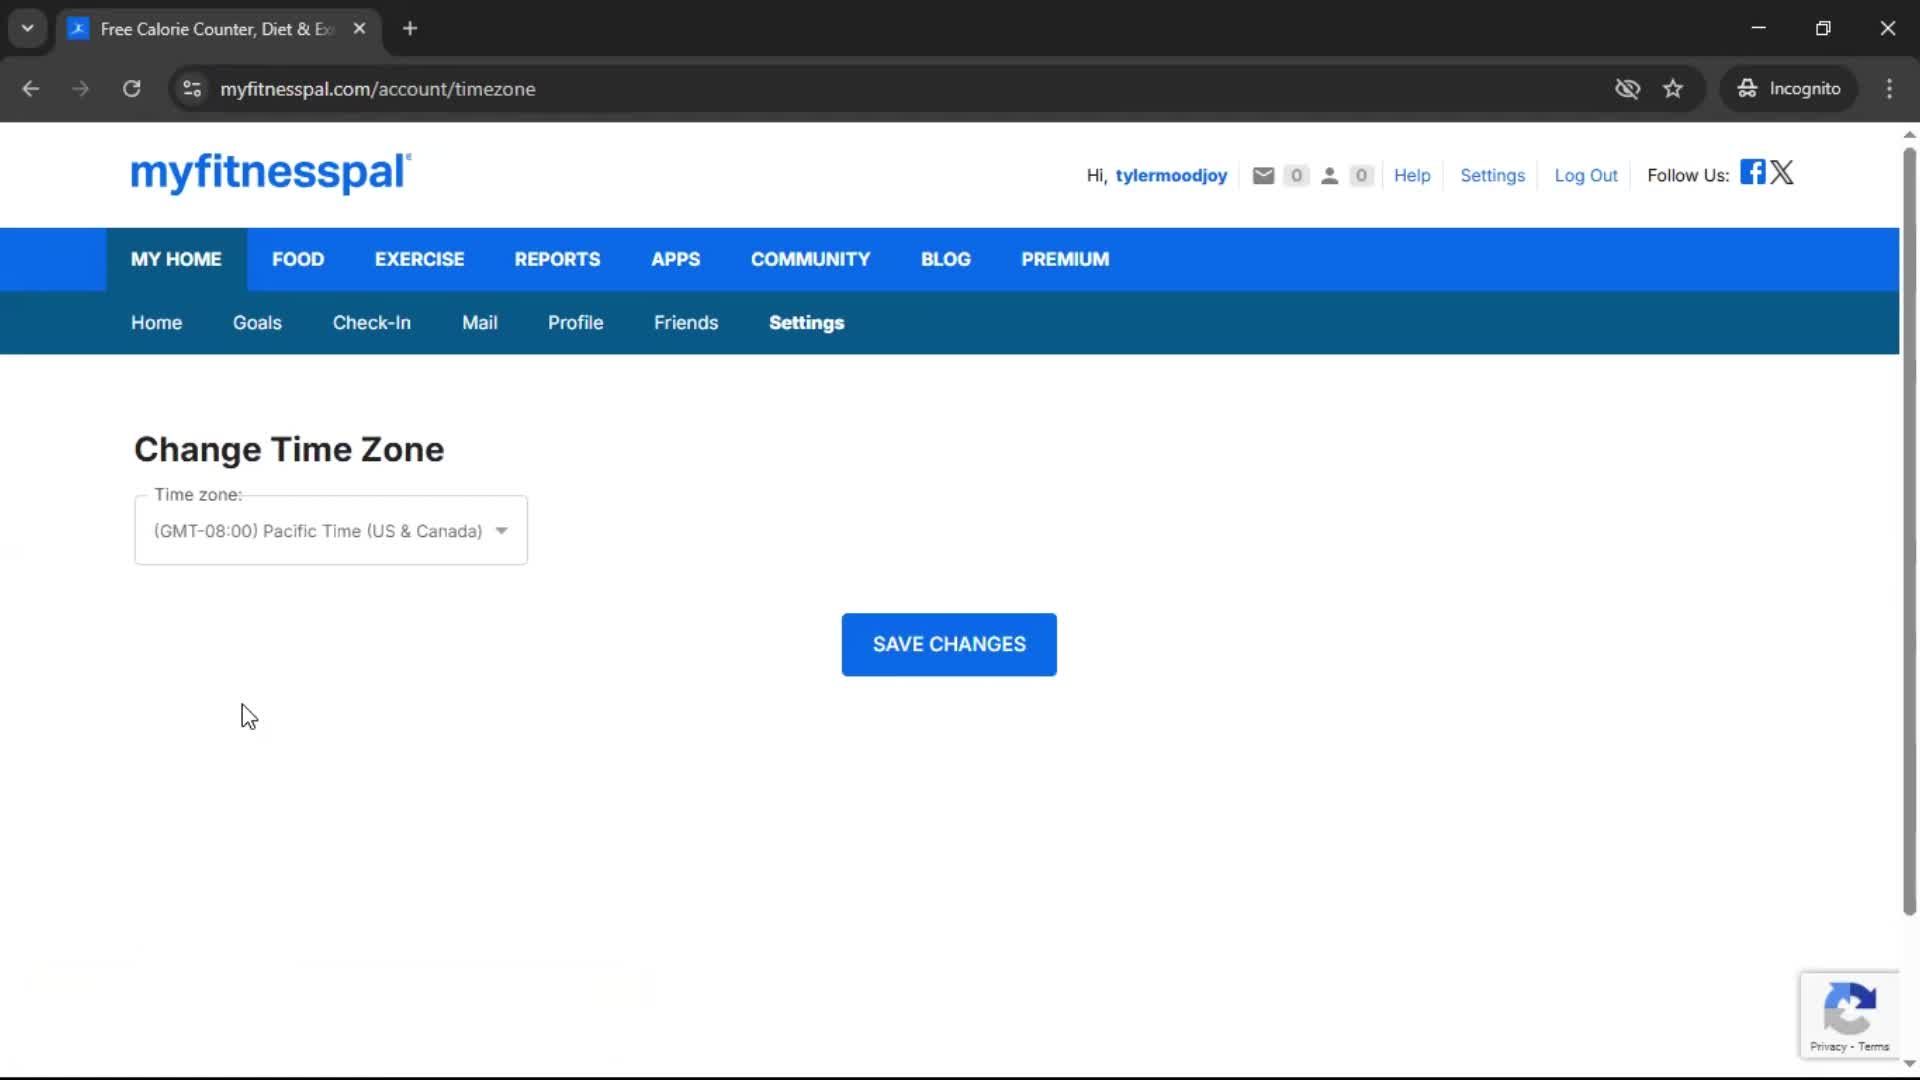Image resolution: width=1920 pixels, height=1080 pixels.
Task: Click the scrollbar down arrow
Action: click(1909, 1065)
